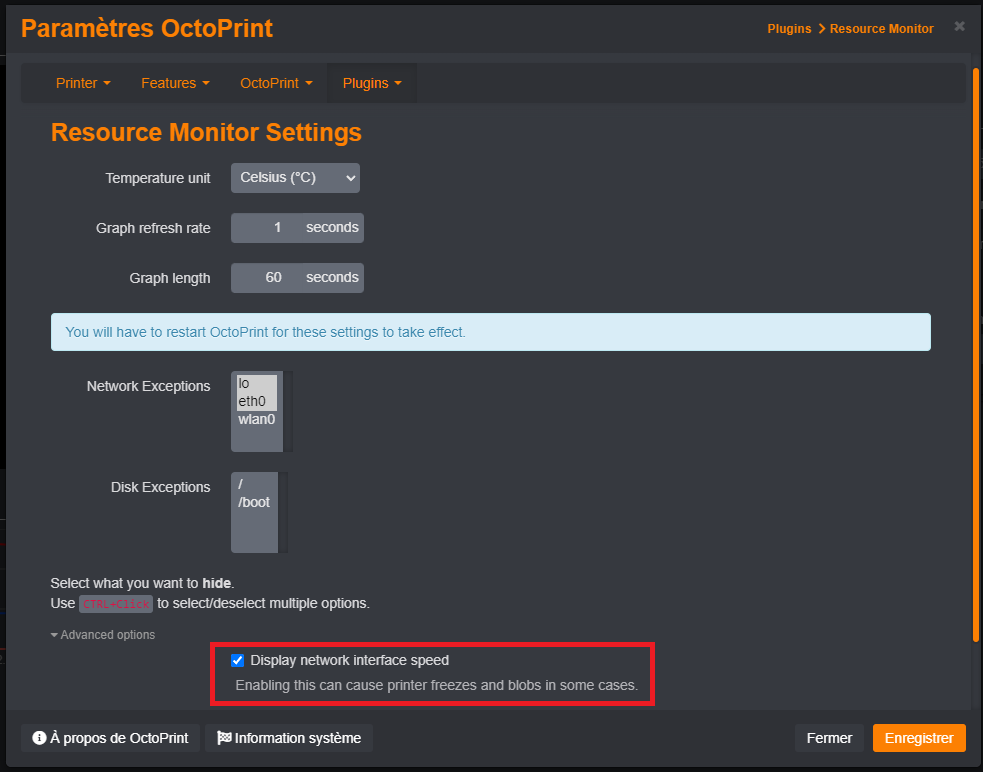The image size is (983, 772).
Task: Select eth0 in Network Exceptions list
Action: click(x=256, y=401)
